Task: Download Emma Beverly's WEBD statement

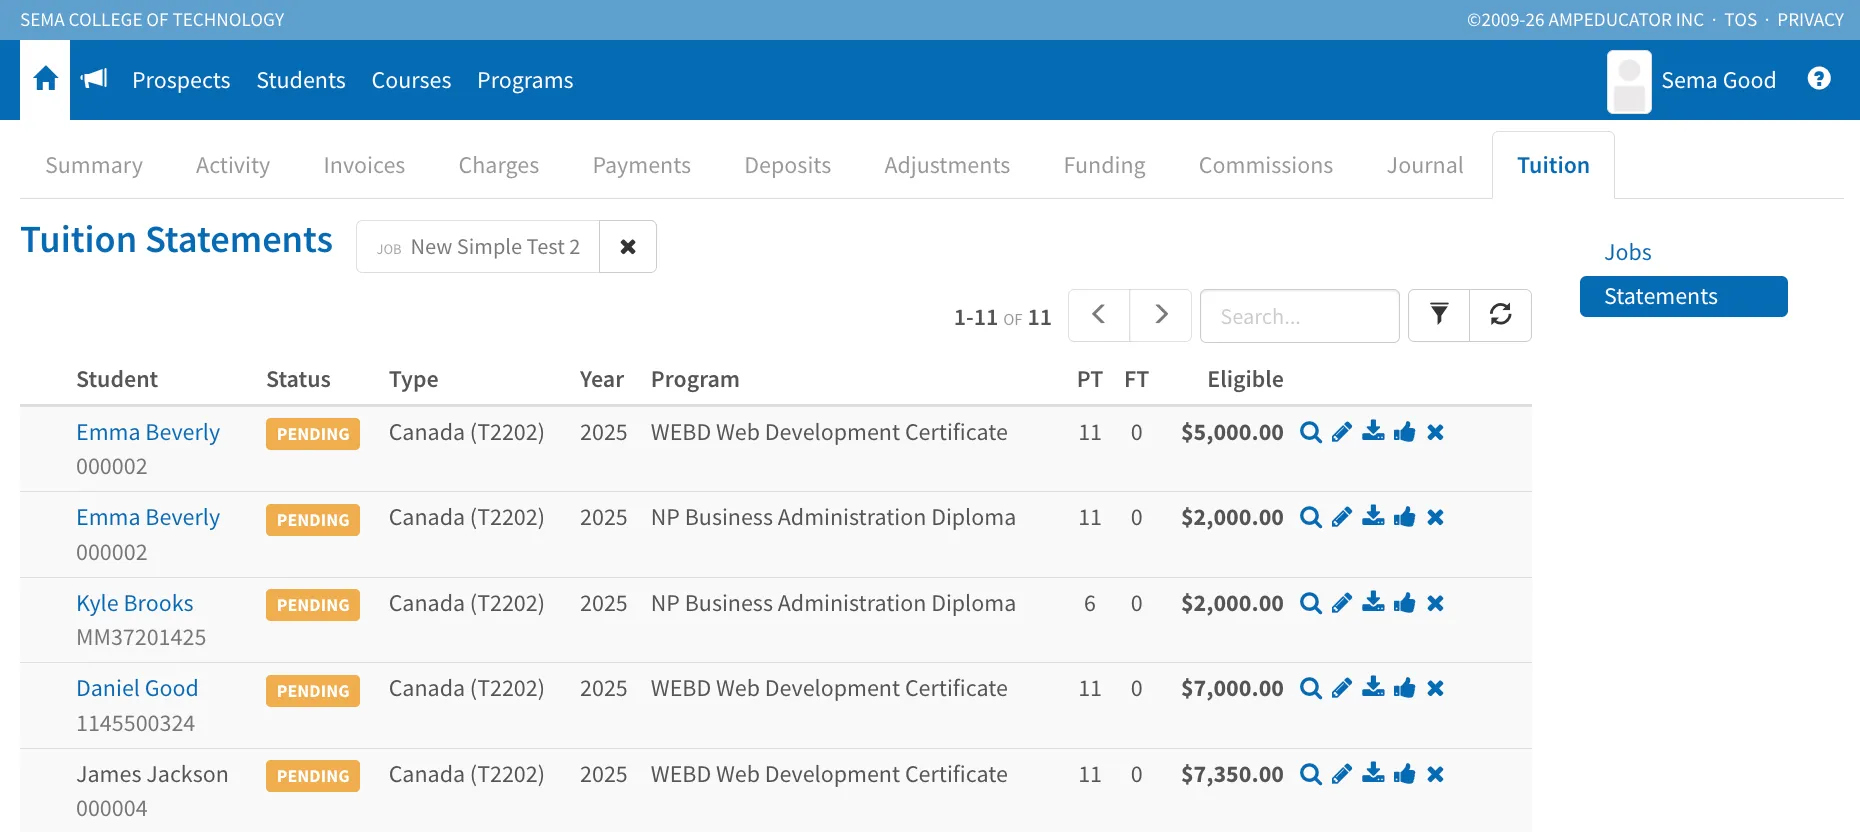Action: [x=1374, y=431]
